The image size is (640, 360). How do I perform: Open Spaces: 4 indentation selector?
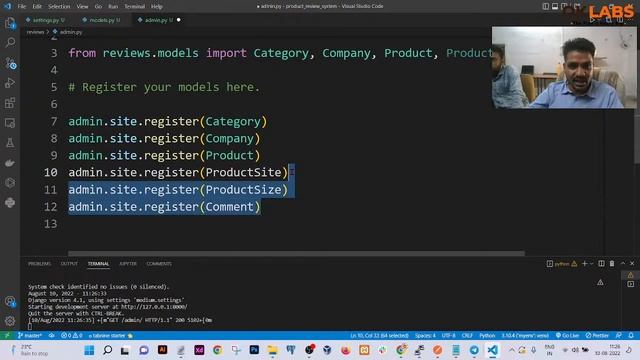pyautogui.click(x=425, y=336)
